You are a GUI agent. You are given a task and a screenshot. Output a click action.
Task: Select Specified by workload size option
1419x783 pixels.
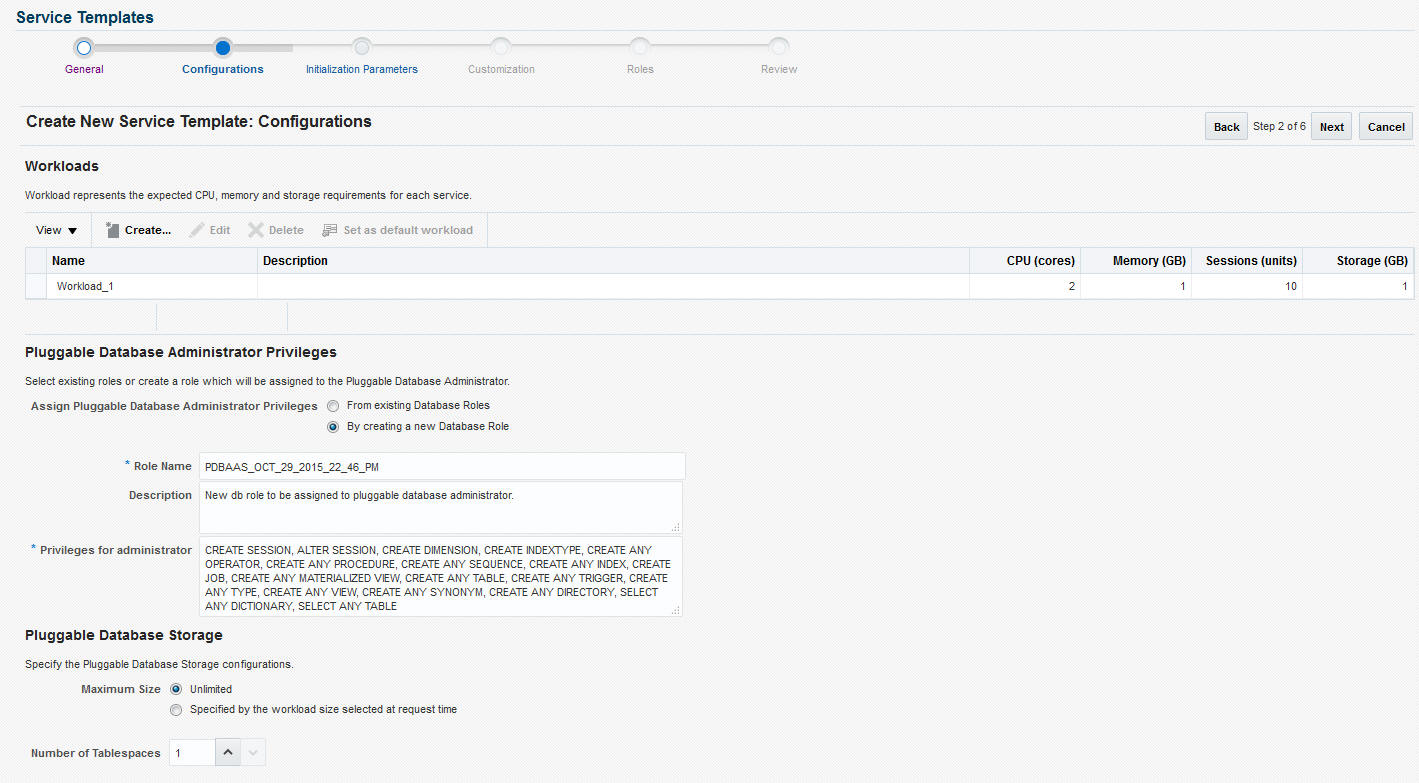(x=176, y=710)
